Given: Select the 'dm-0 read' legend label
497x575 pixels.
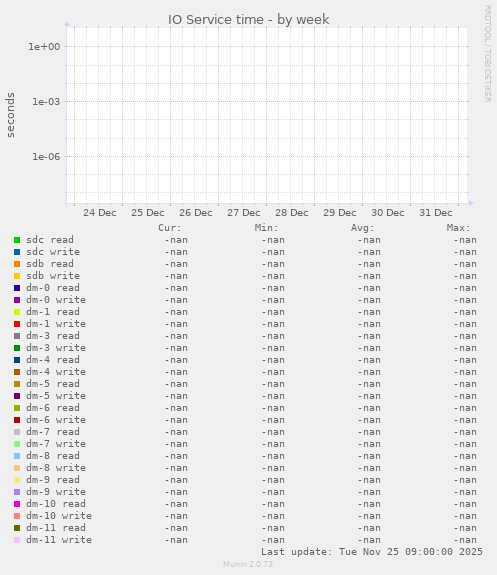Looking at the screenshot, I should click(53, 288).
